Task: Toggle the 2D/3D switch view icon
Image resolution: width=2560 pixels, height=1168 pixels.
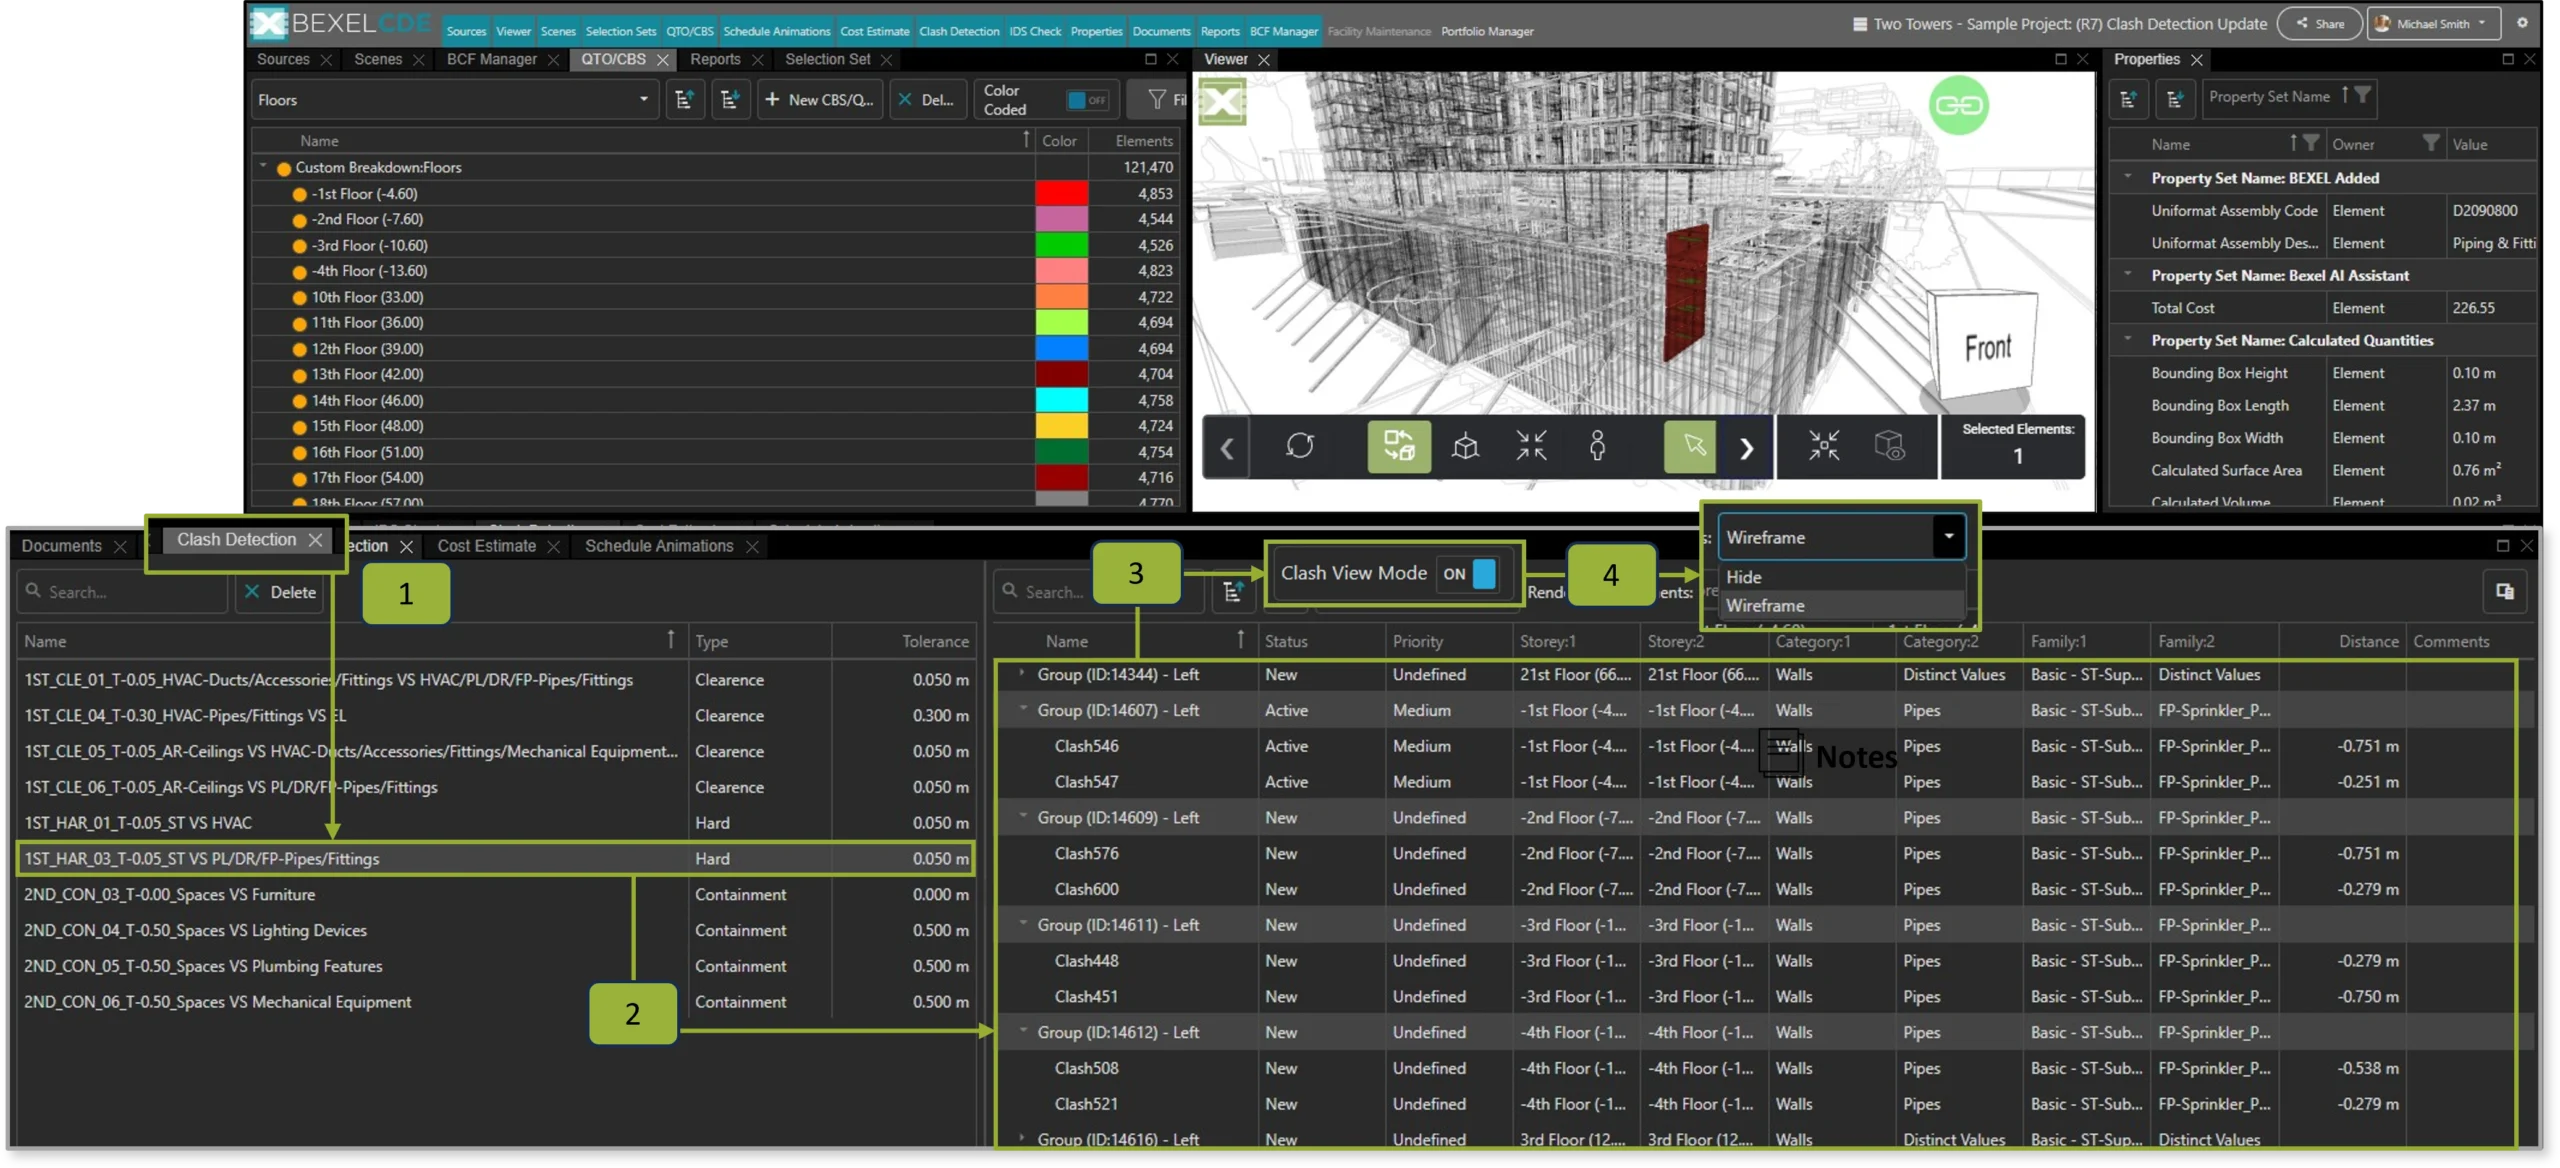Action: (1398, 446)
